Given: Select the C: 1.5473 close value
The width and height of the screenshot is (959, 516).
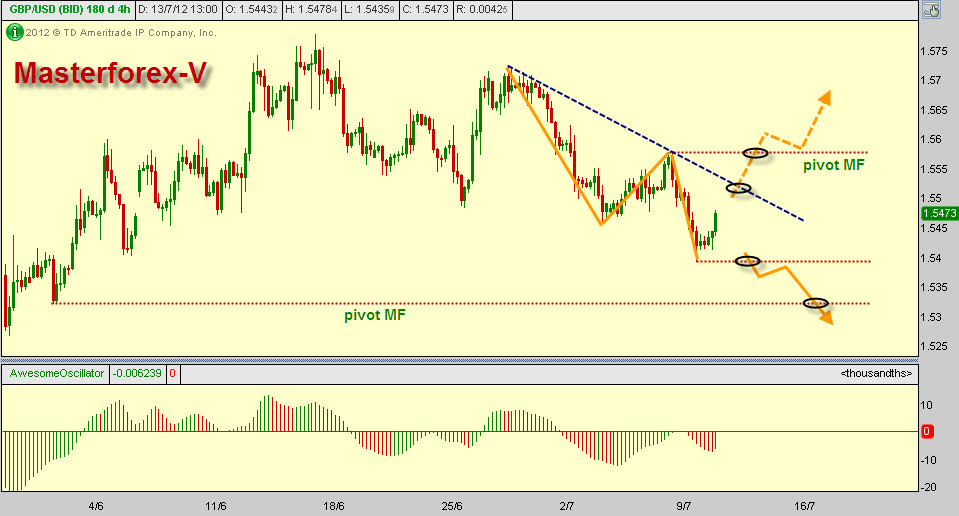Looking at the screenshot, I should coord(425,10).
